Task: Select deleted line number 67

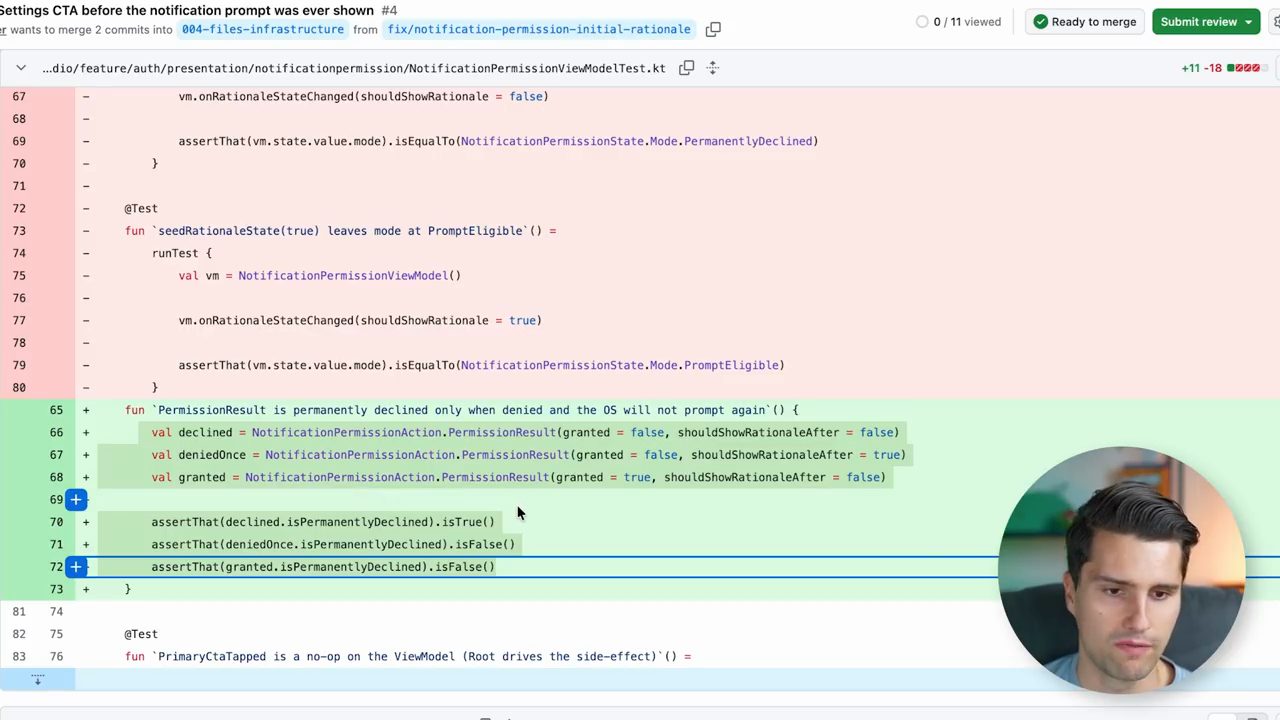Action: click(x=19, y=96)
